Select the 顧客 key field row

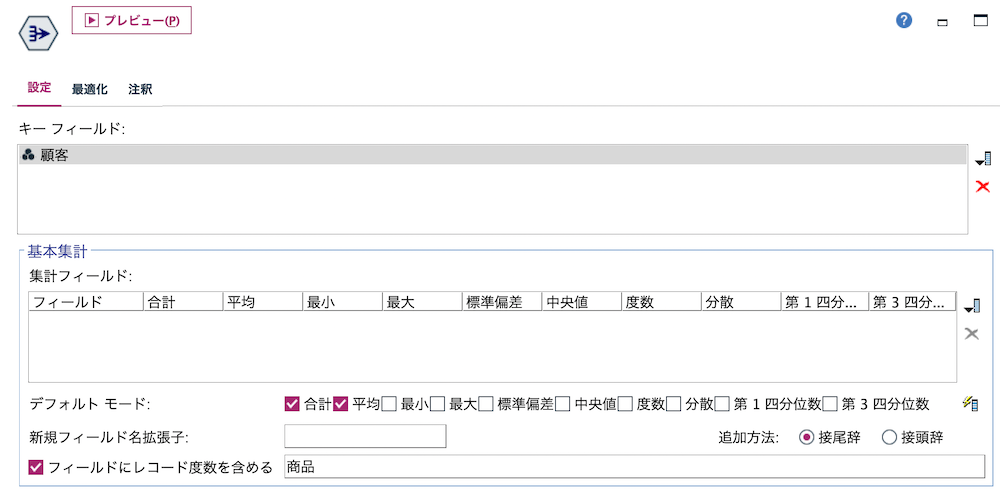(492, 155)
